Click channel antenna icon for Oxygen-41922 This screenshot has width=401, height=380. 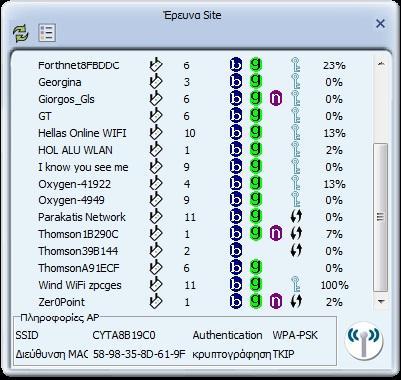[156, 184]
